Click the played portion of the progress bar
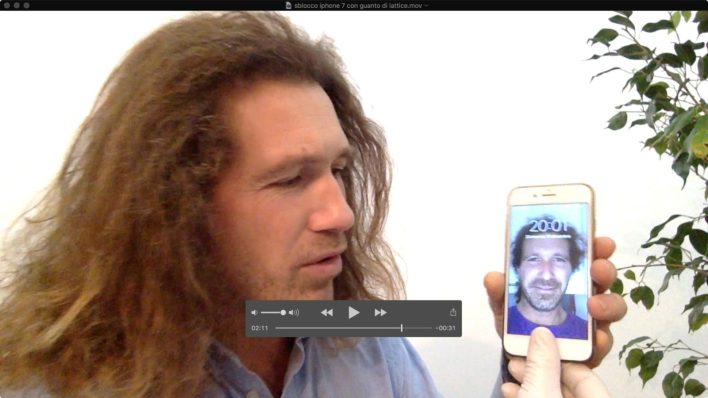The height and width of the screenshot is (398, 708). [338, 328]
